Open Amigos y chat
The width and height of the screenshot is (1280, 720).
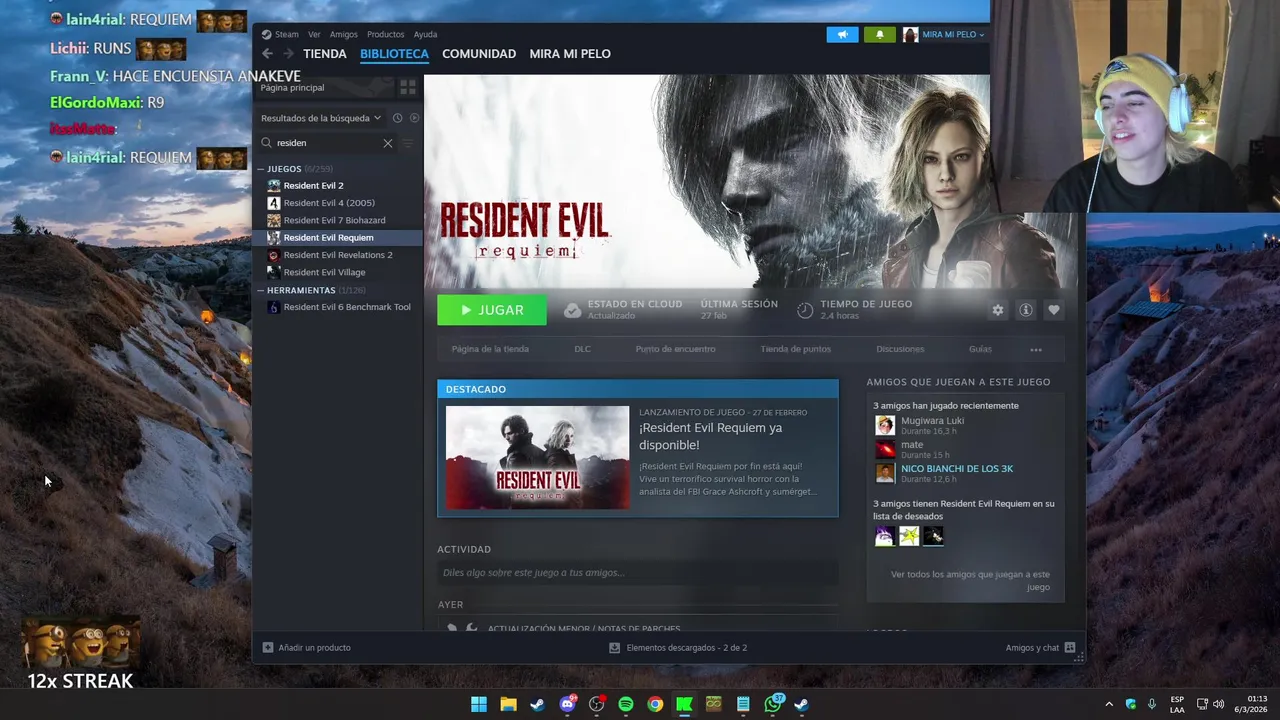point(1040,648)
